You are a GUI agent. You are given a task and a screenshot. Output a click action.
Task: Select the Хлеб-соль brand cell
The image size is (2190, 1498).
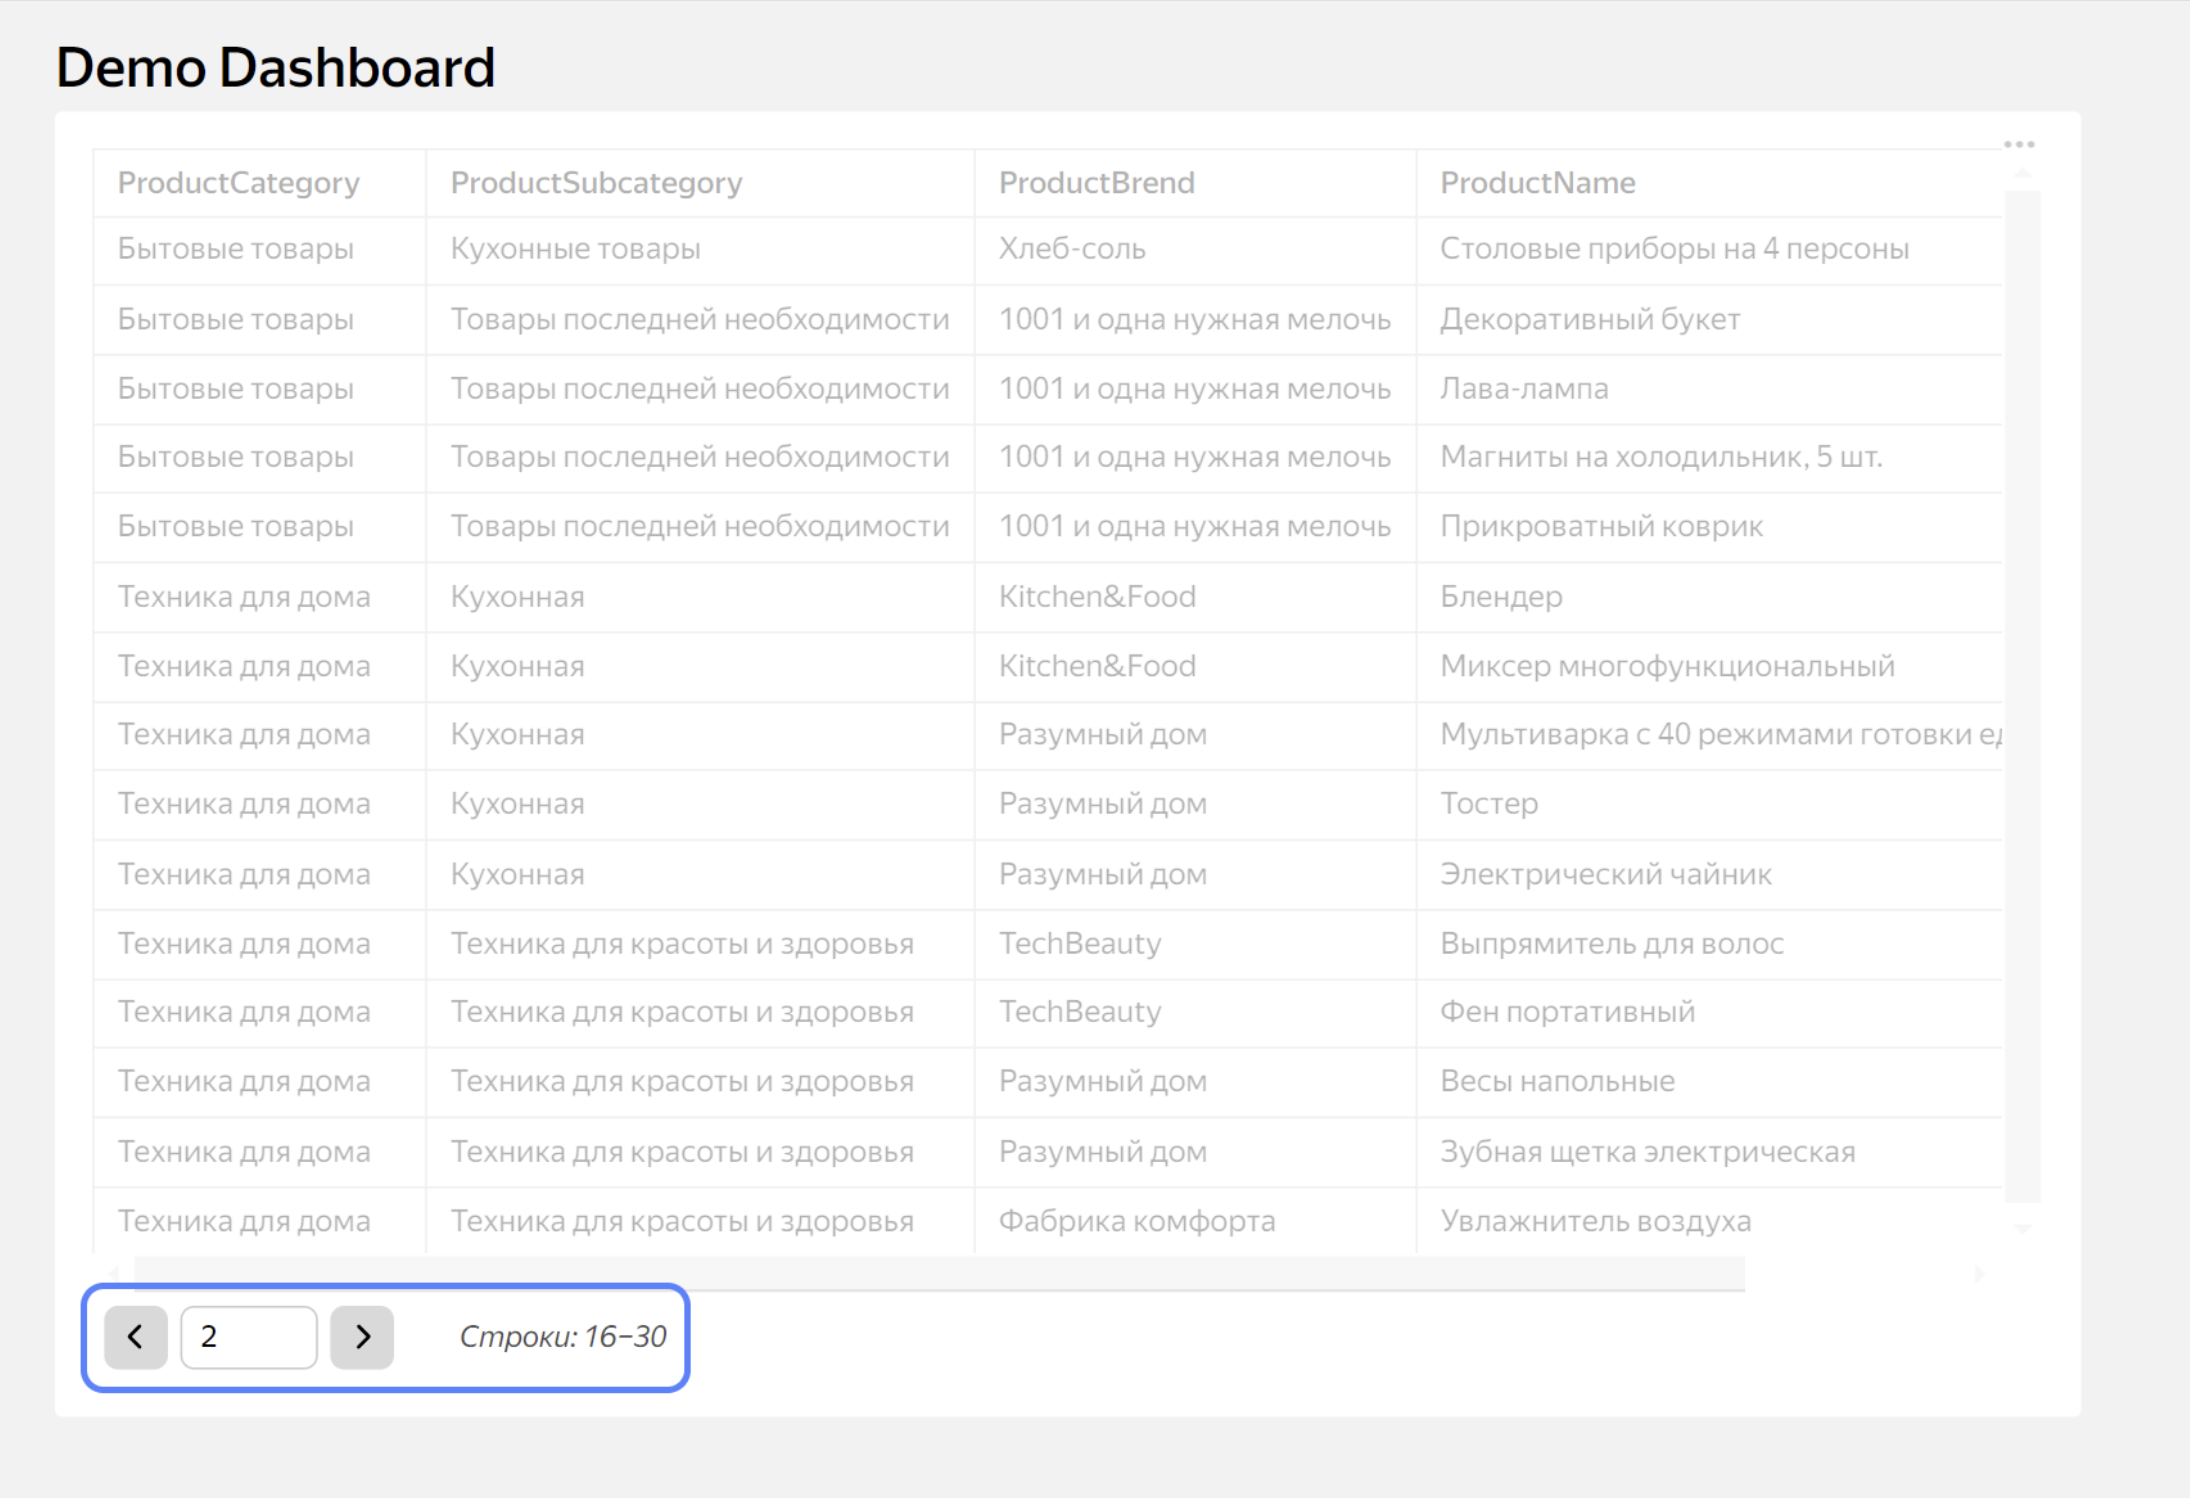click(1072, 249)
